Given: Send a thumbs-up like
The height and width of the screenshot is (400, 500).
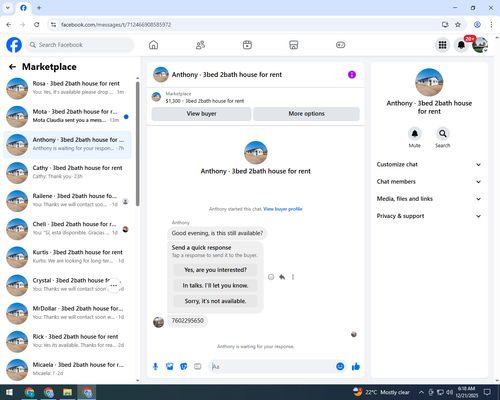Looking at the screenshot, I should pyautogui.click(x=356, y=367).
